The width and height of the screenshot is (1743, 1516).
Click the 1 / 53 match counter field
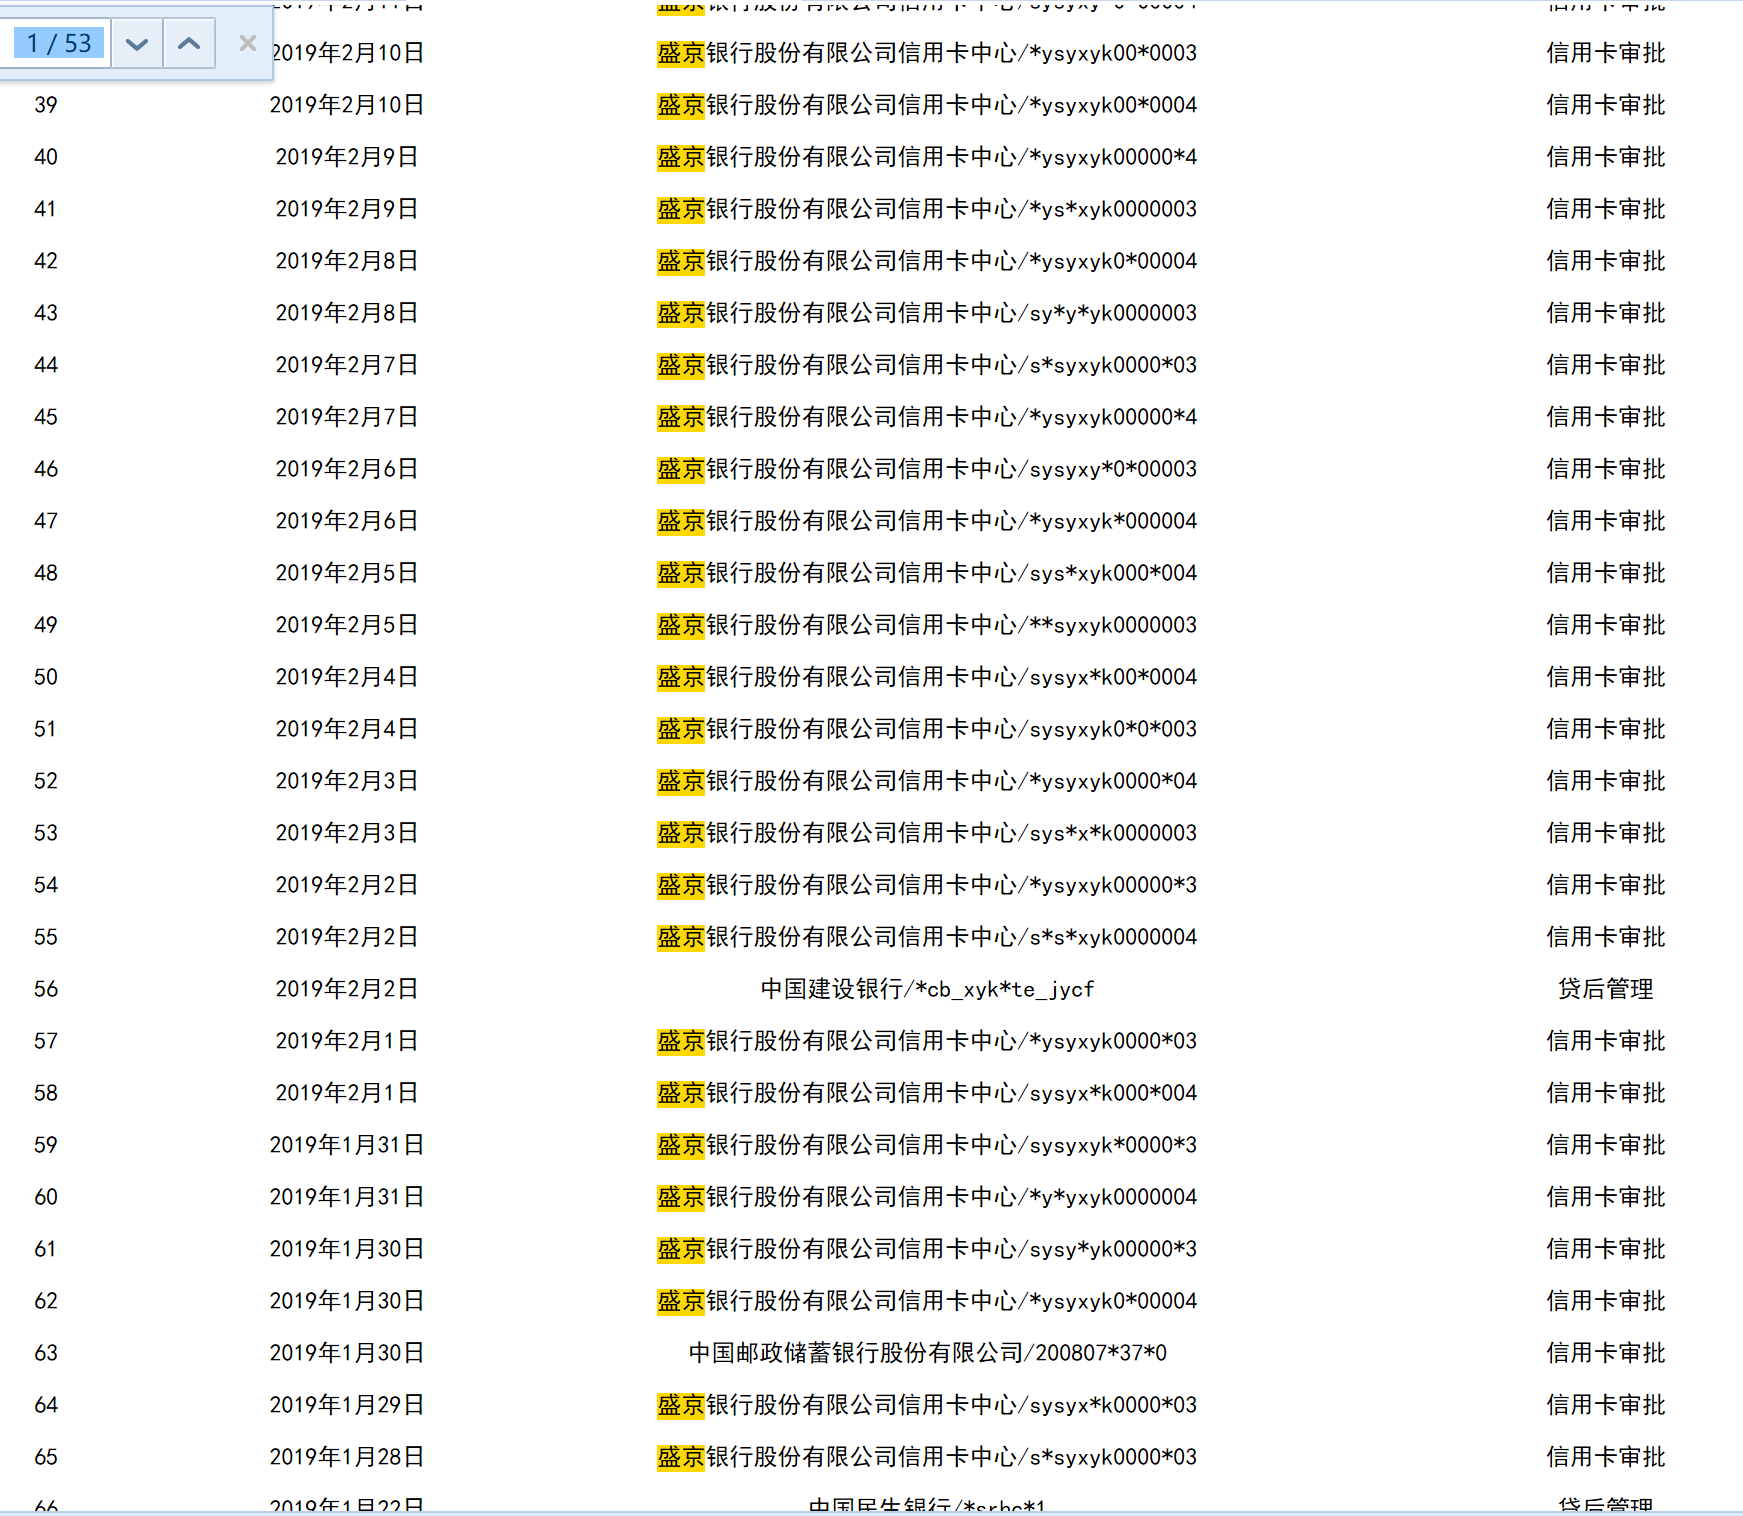pyautogui.click(x=59, y=44)
